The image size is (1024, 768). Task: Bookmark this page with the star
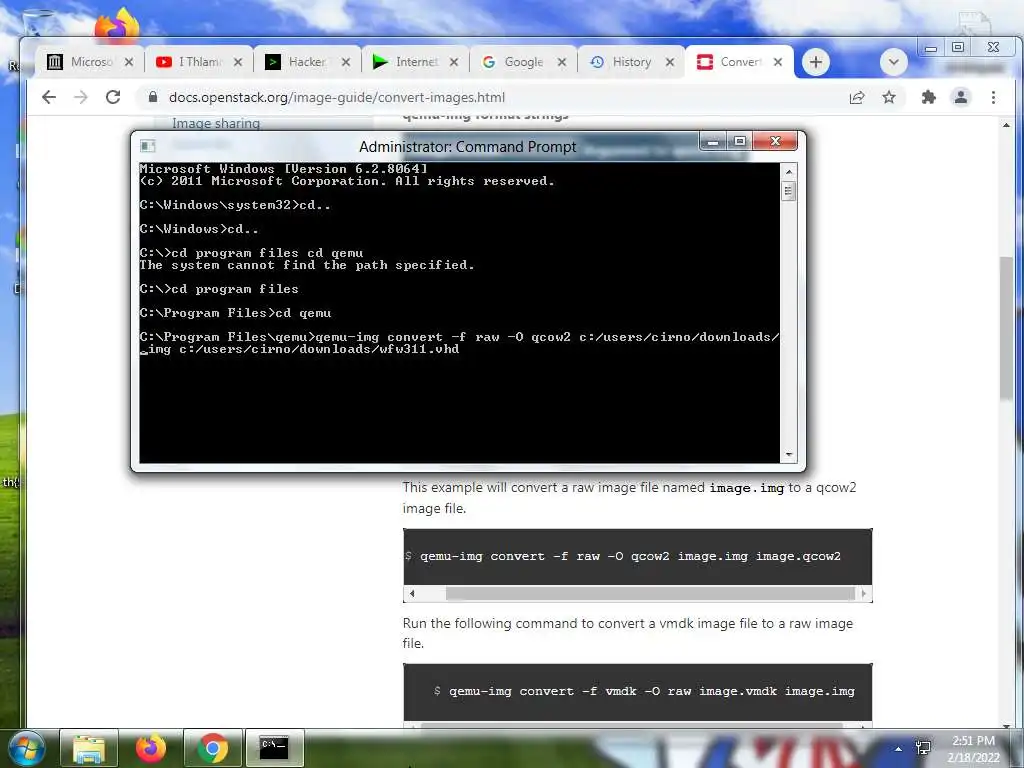[889, 97]
